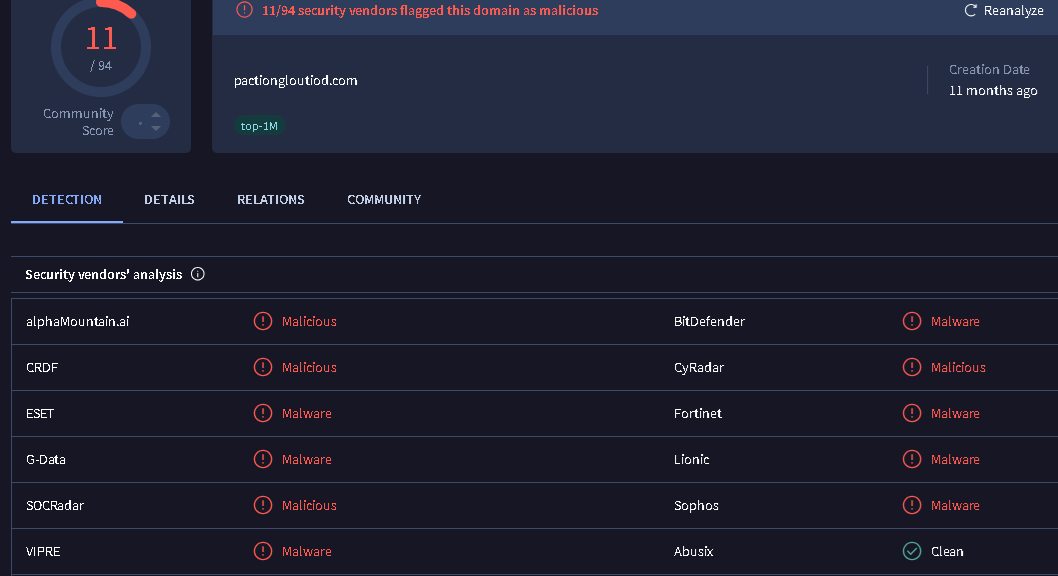Downvote the Community Score
This screenshot has width=1058, height=576.
coord(157,127)
